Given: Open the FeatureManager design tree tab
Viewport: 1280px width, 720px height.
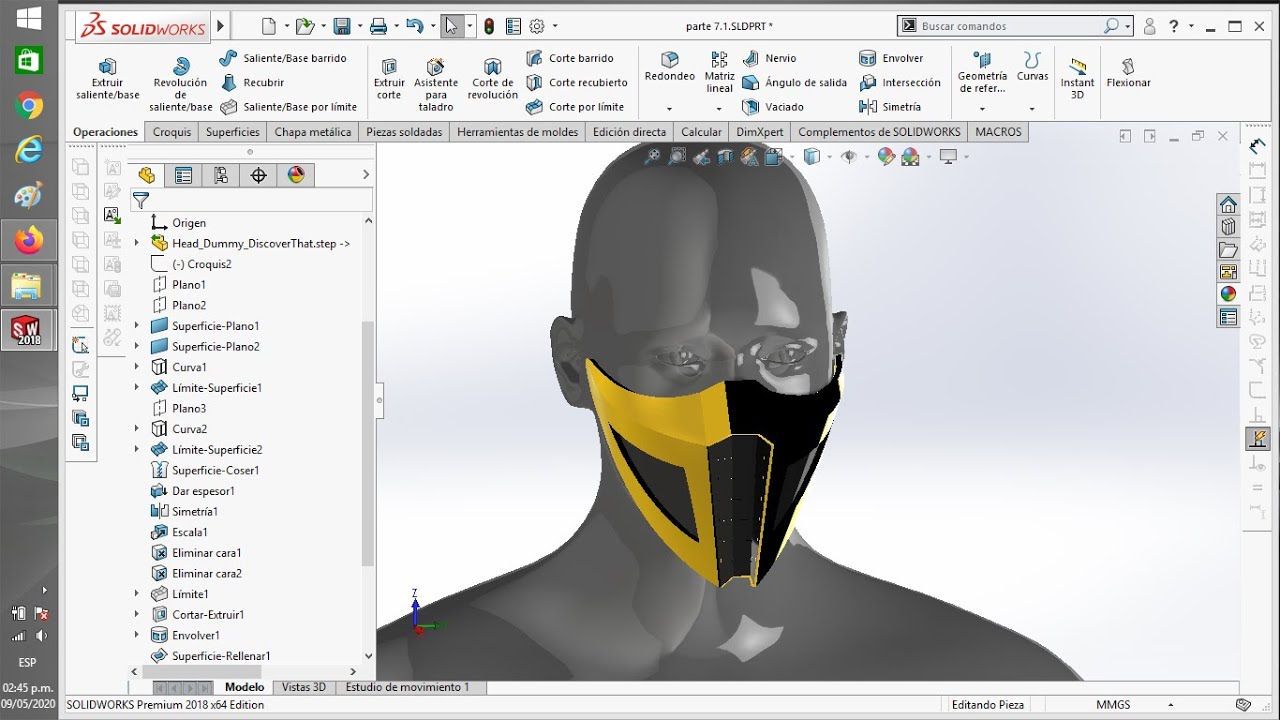Looking at the screenshot, I should click(x=147, y=175).
